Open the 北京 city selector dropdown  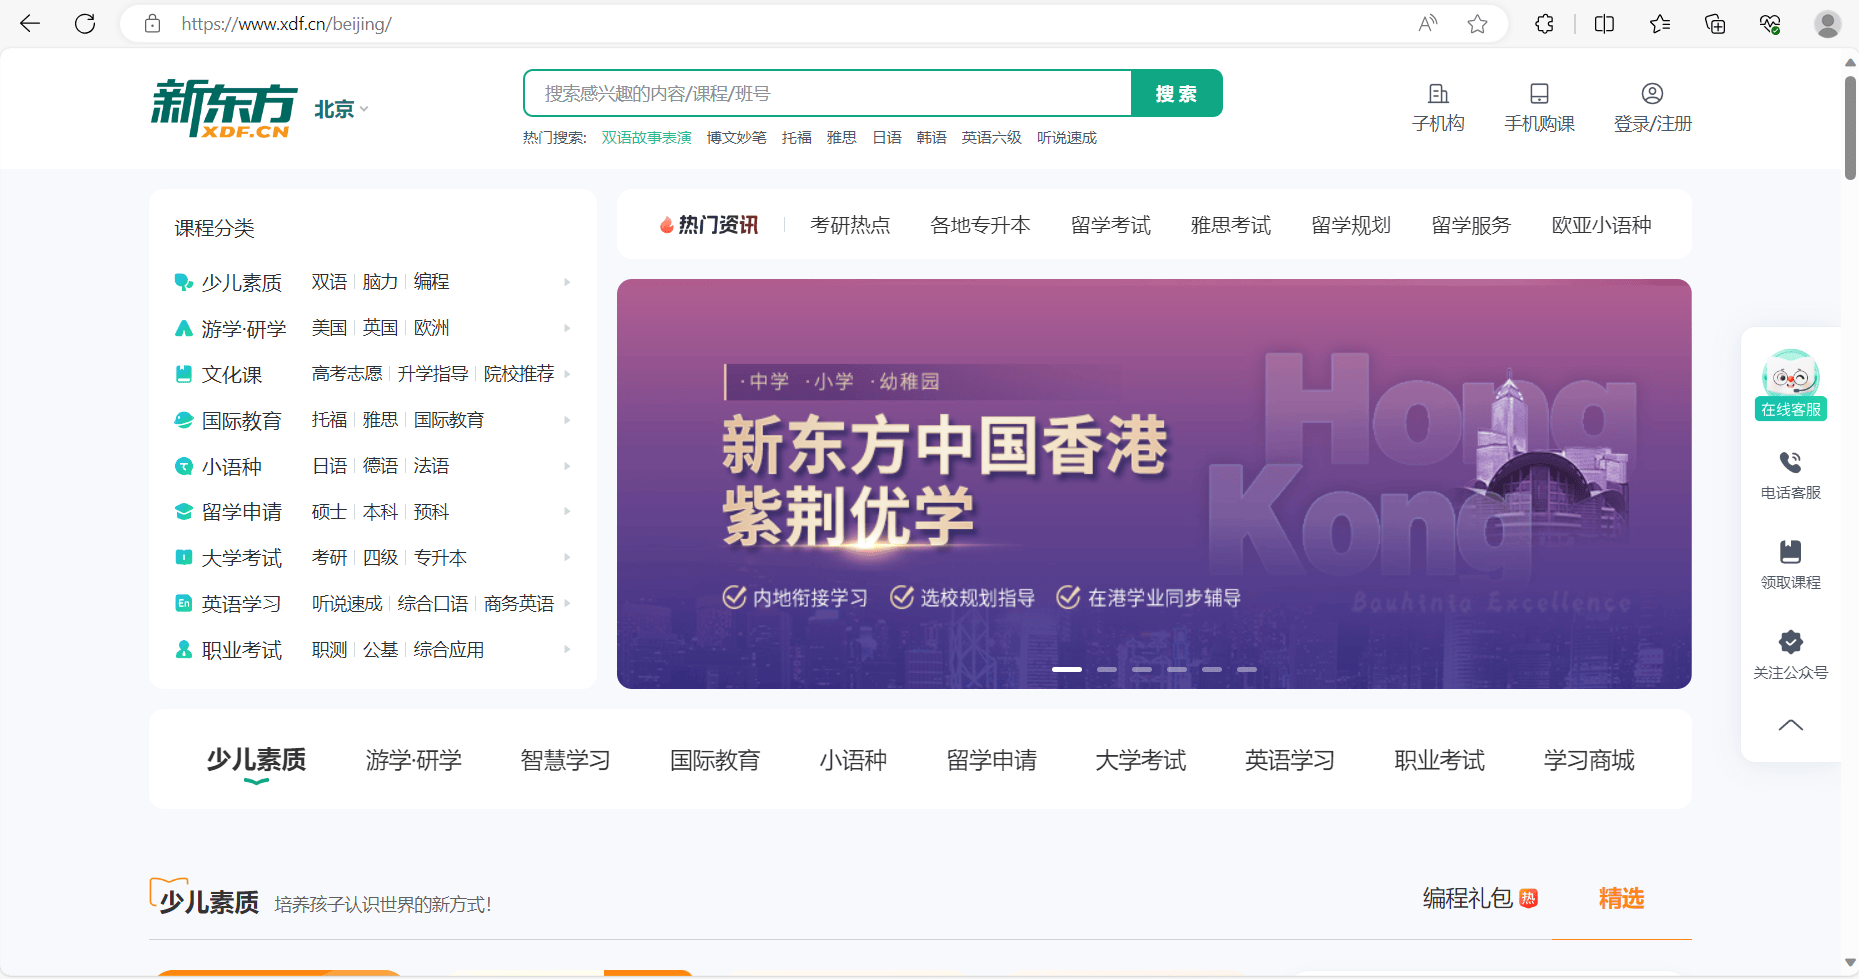pos(341,109)
